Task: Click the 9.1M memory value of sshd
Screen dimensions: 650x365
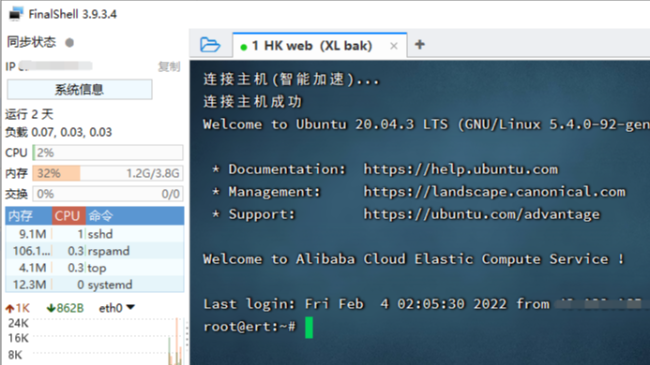Action: (x=32, y=234)
